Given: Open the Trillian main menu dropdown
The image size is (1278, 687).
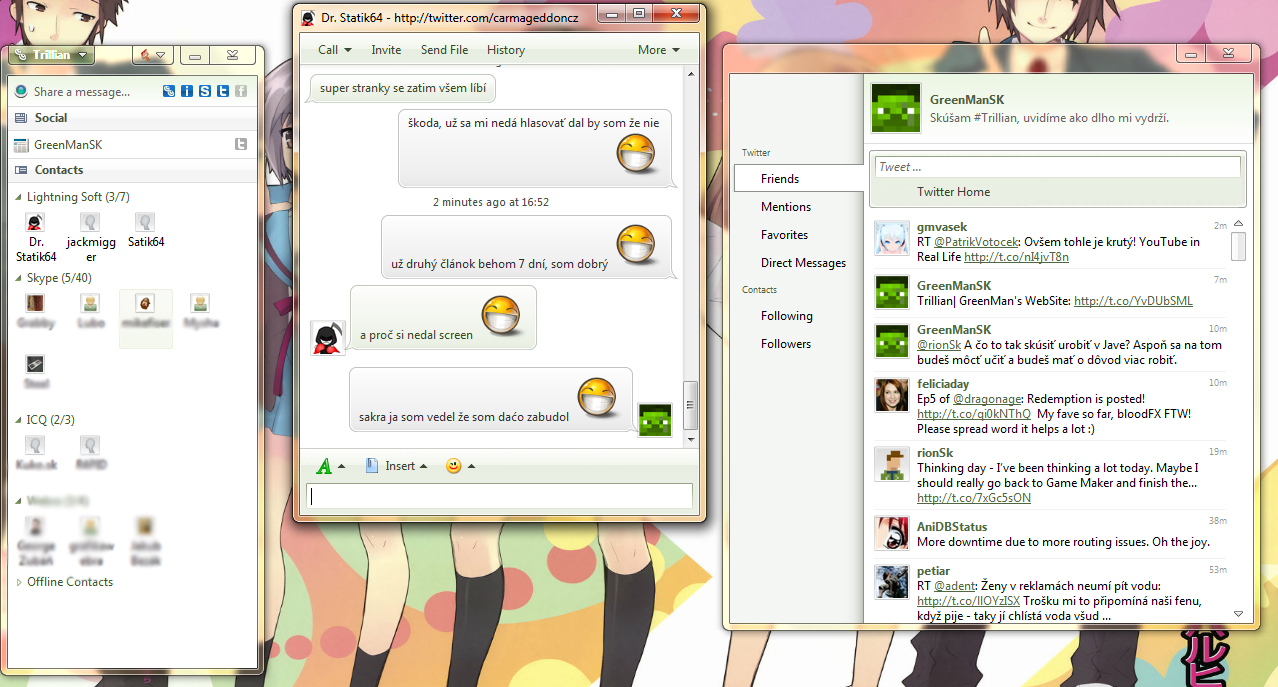Looking at the screenshot, I should (x=50, y=55).
